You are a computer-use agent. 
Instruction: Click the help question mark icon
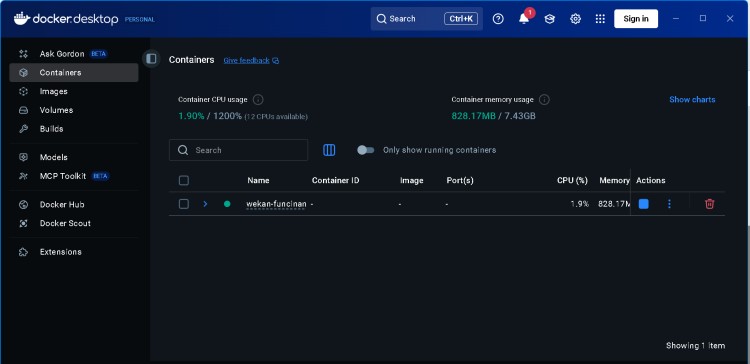pyautogui.click(x=498, y=19)
